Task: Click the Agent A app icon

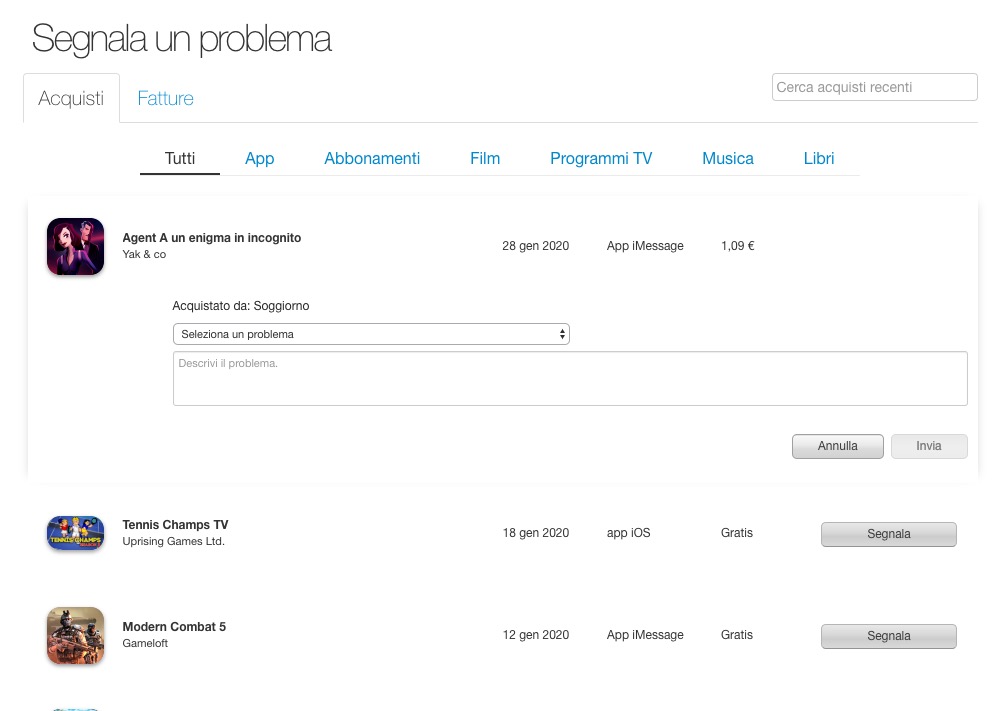Action: 75,246
